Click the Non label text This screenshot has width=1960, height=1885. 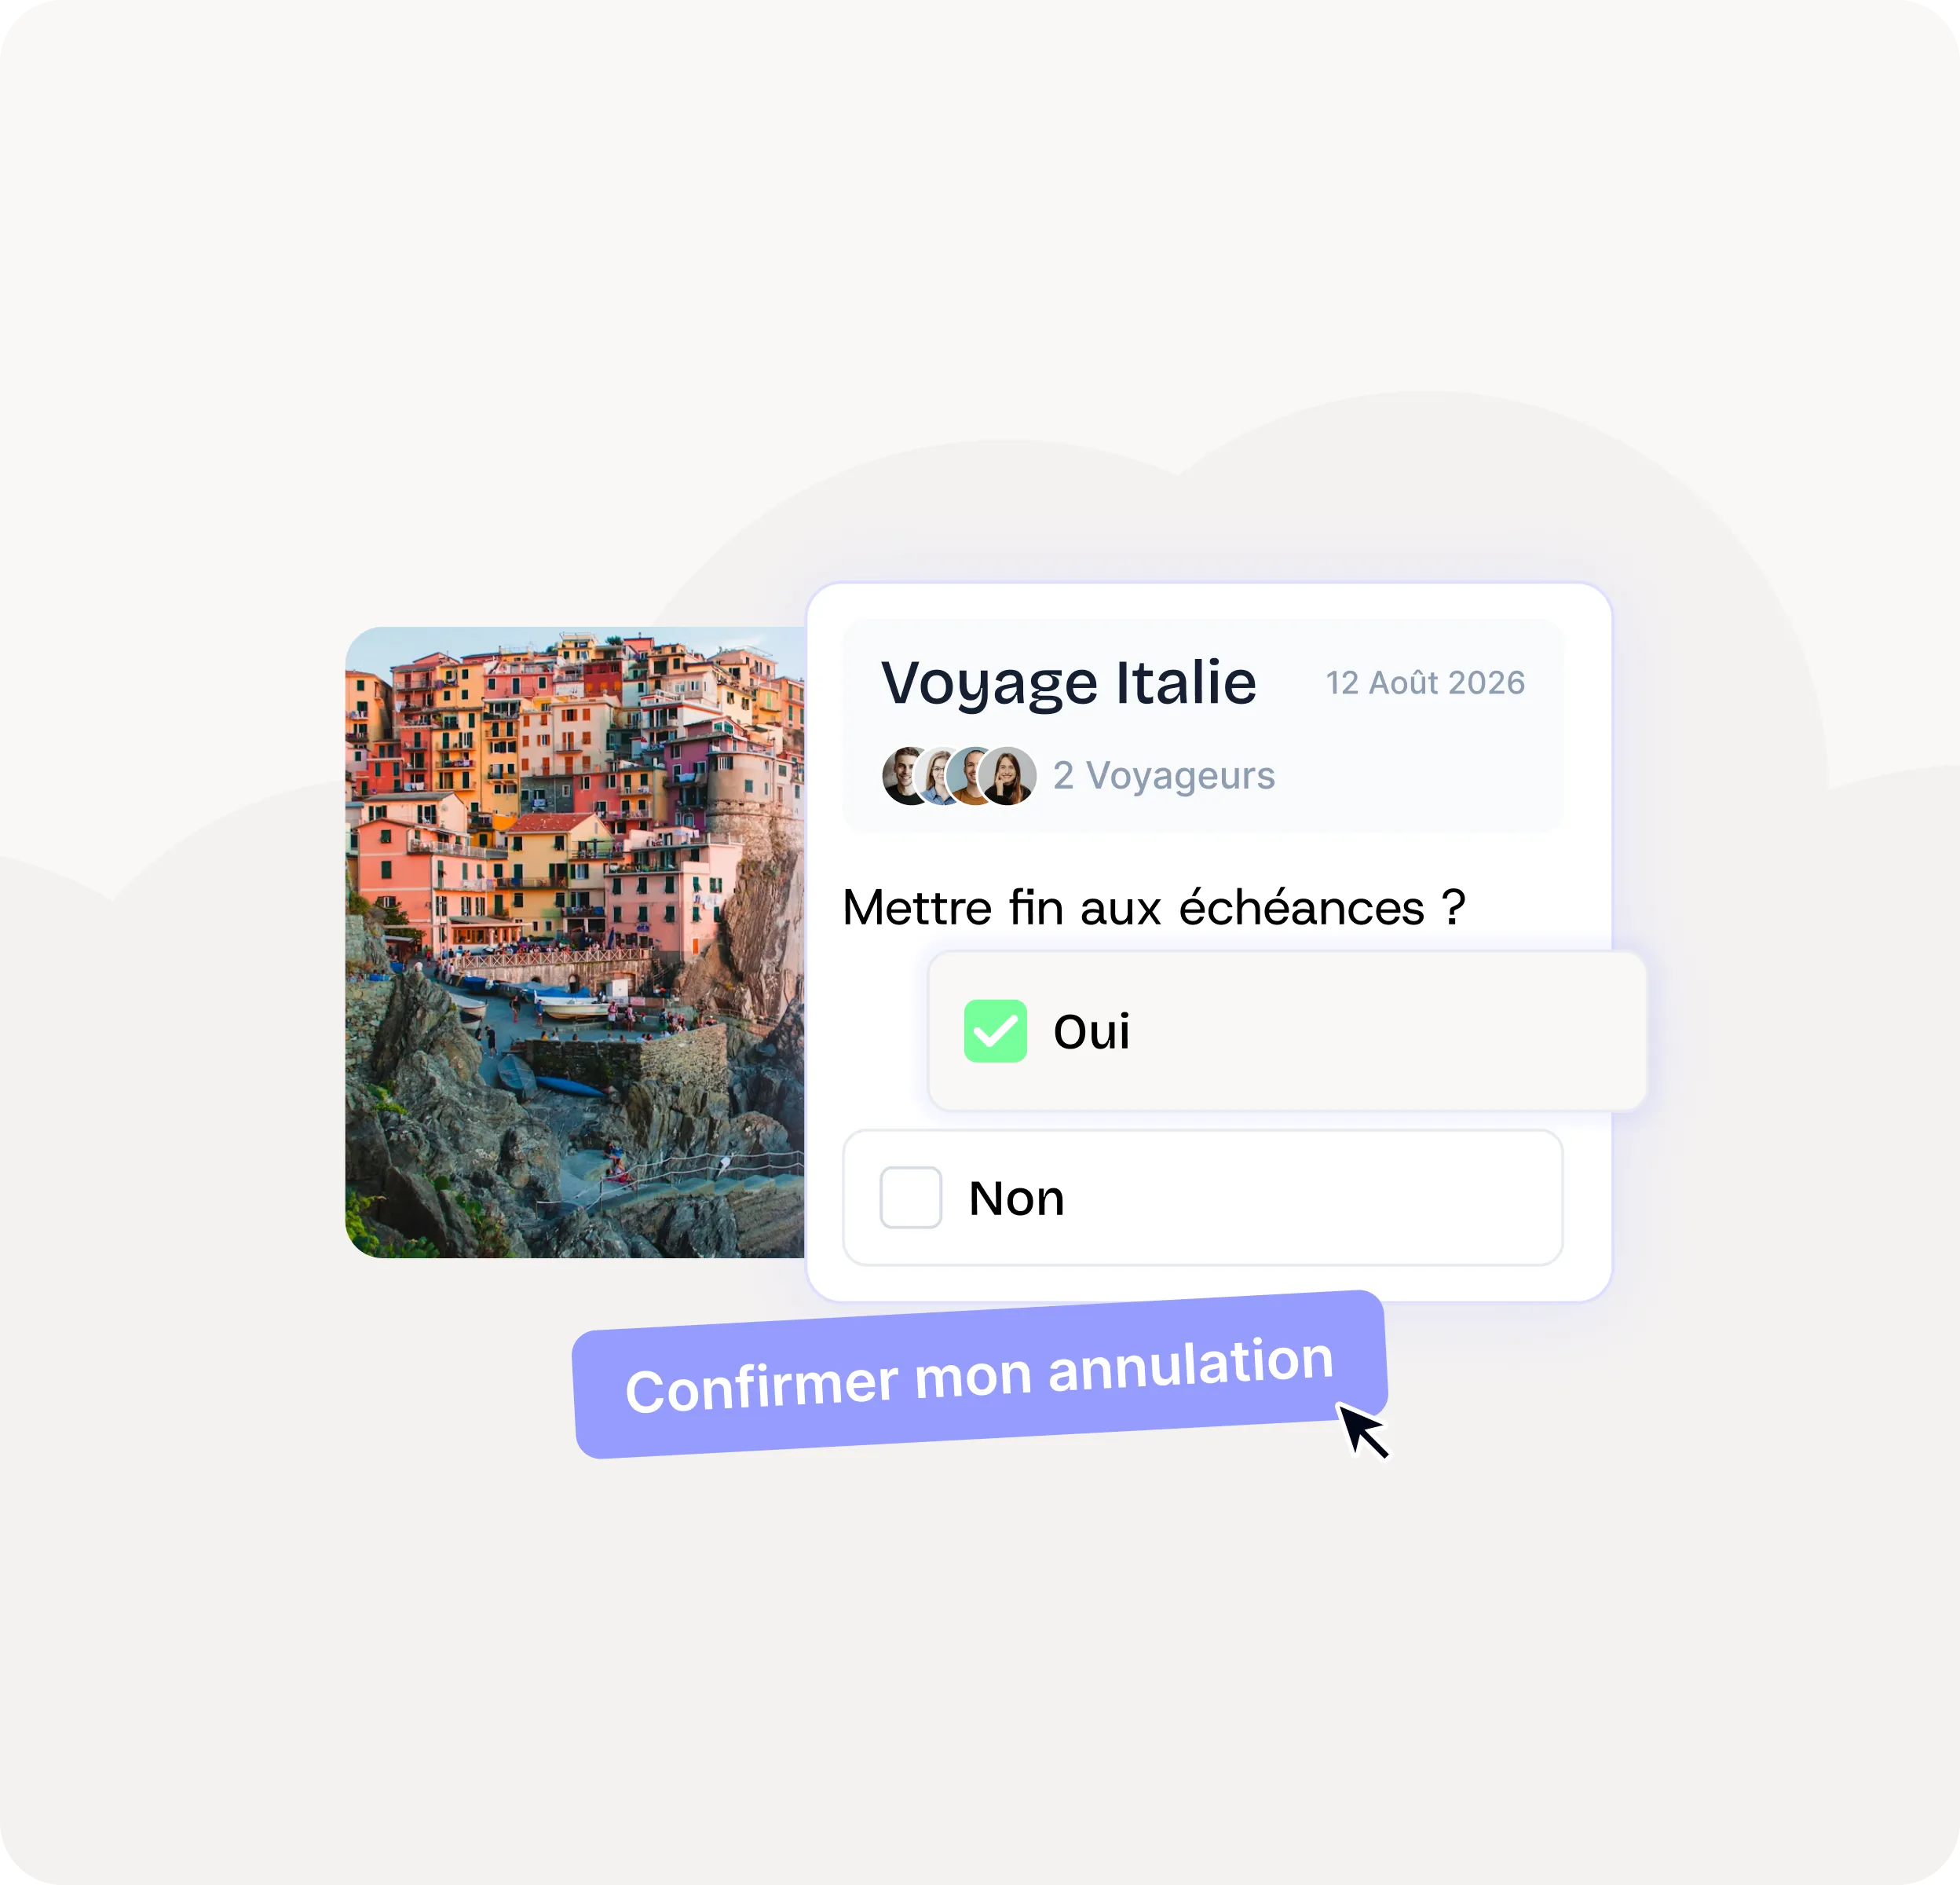tap(1017, 1198)
